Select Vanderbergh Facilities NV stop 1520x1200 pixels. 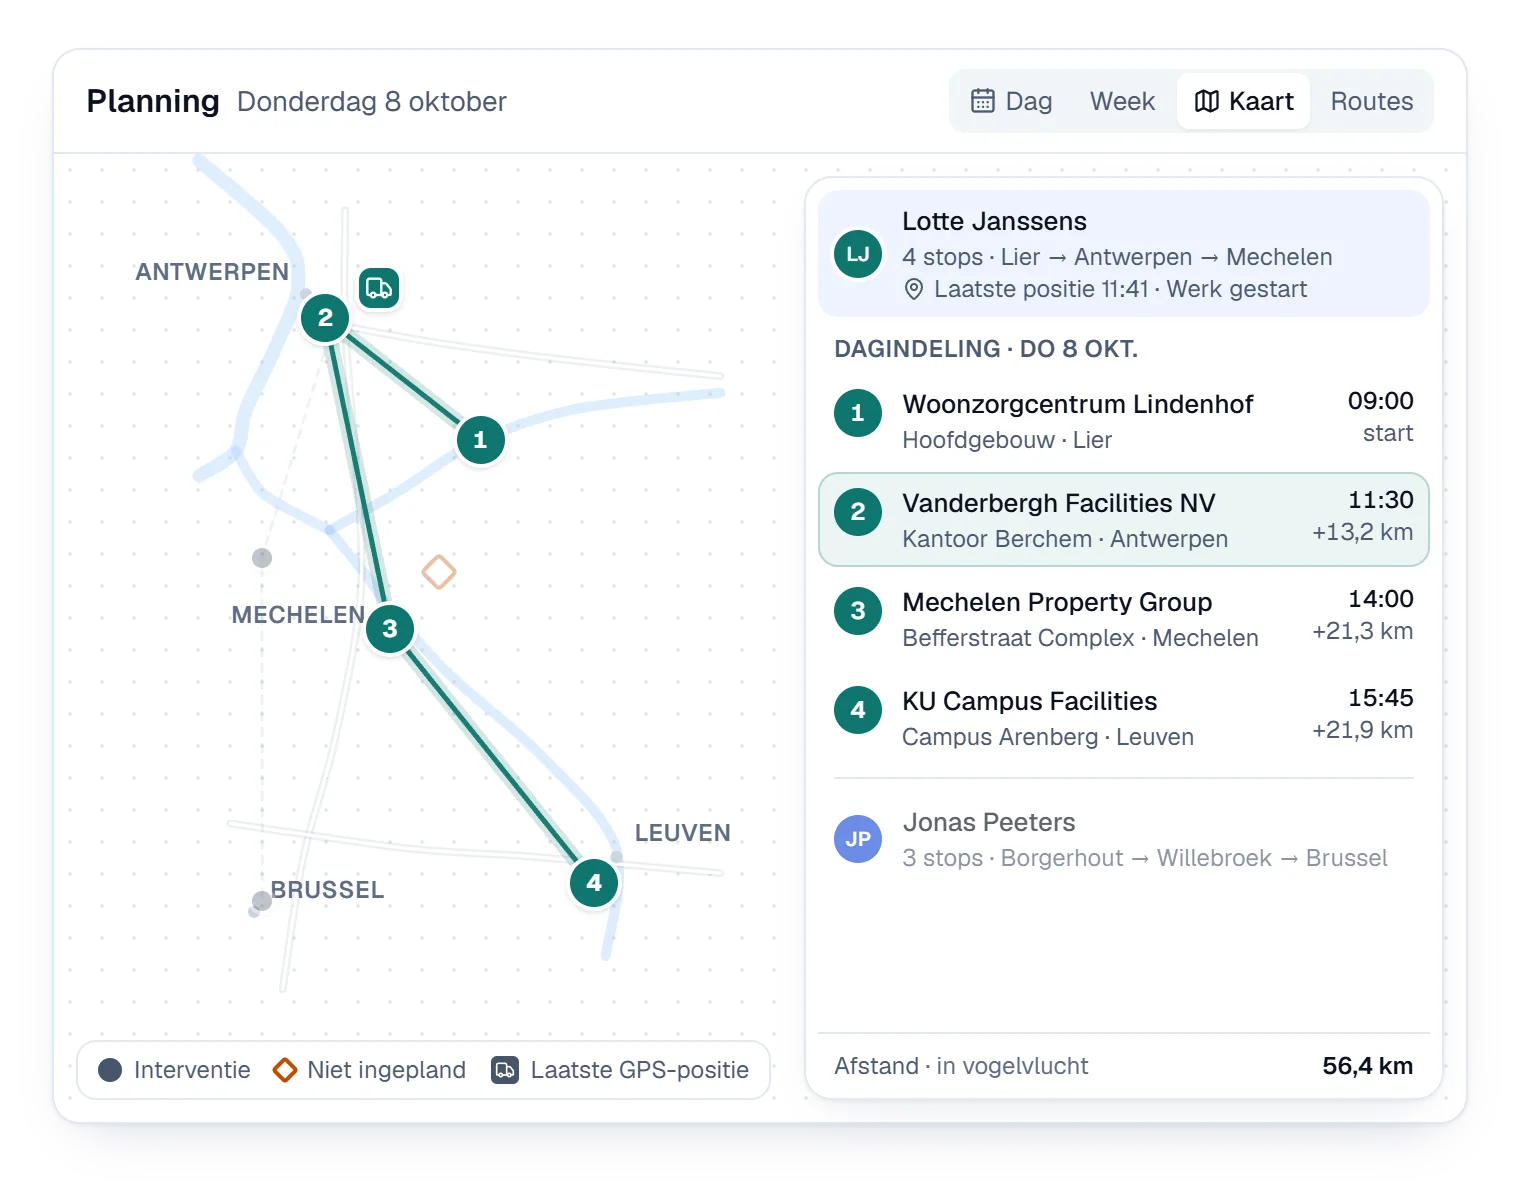coord(1124,520)
